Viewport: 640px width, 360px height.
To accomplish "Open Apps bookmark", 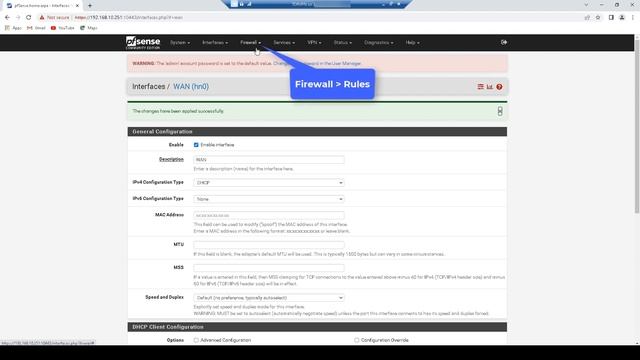I will (x=13, y=28).
